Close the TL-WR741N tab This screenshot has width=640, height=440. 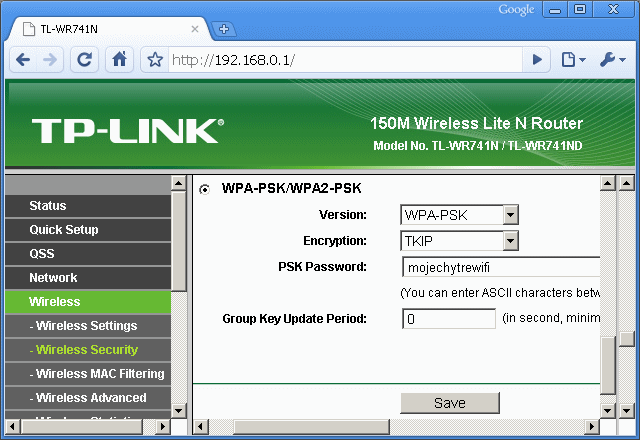pos(195,29)
